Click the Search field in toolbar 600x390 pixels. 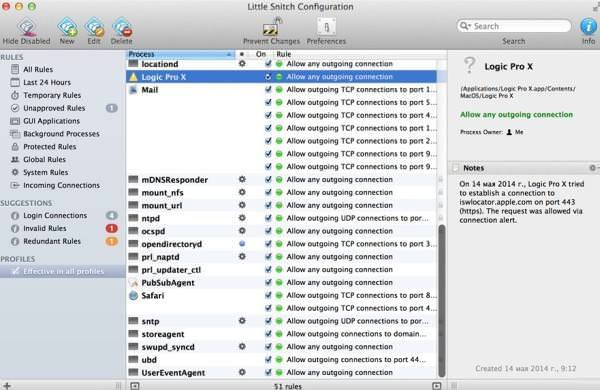514,26
